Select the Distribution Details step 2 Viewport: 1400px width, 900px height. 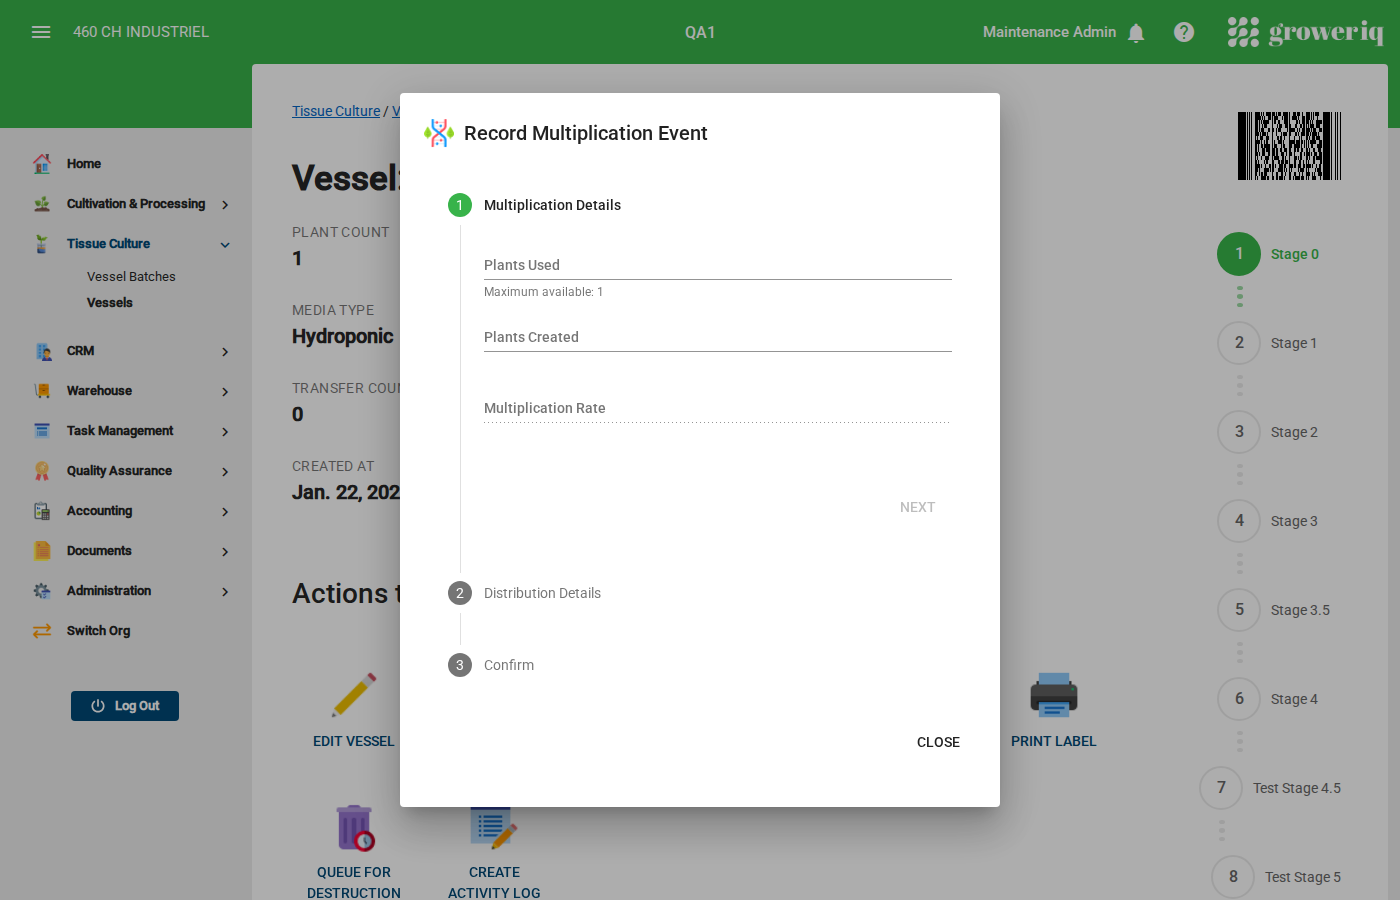pos(542,593)
